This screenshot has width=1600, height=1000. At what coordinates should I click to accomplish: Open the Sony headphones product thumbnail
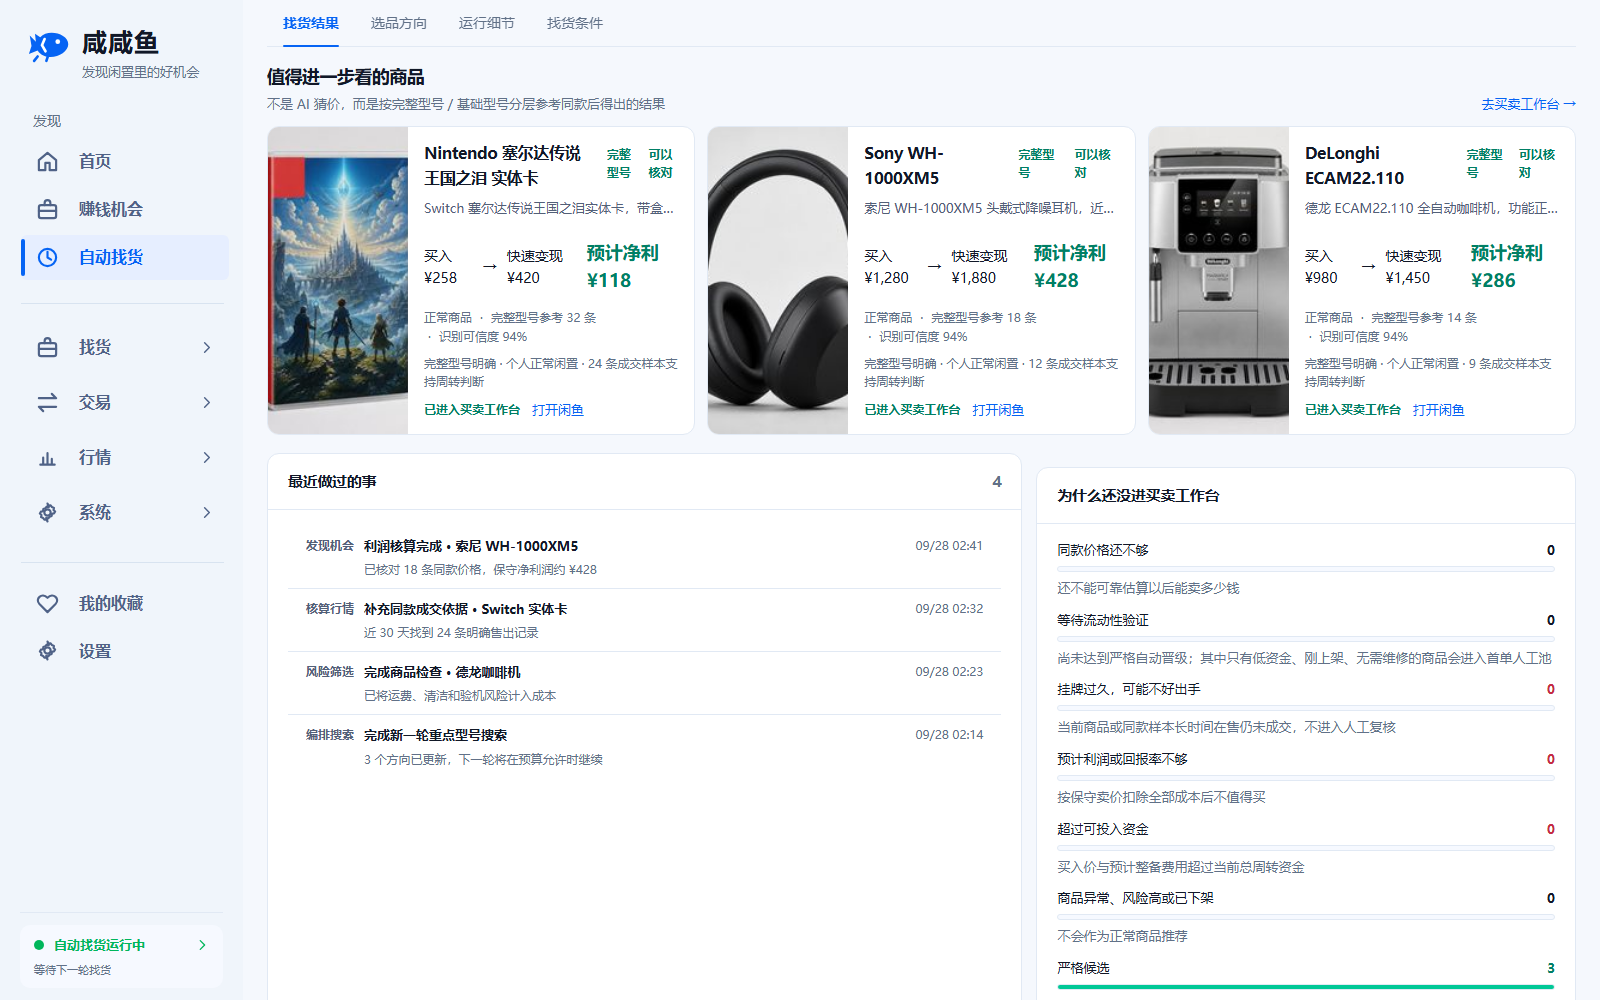[778, 280]
